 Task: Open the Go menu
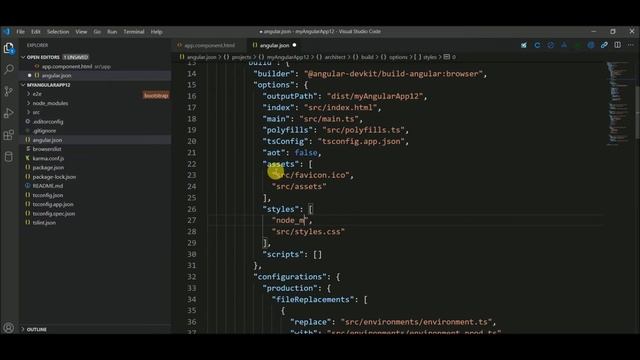point(97,31)
